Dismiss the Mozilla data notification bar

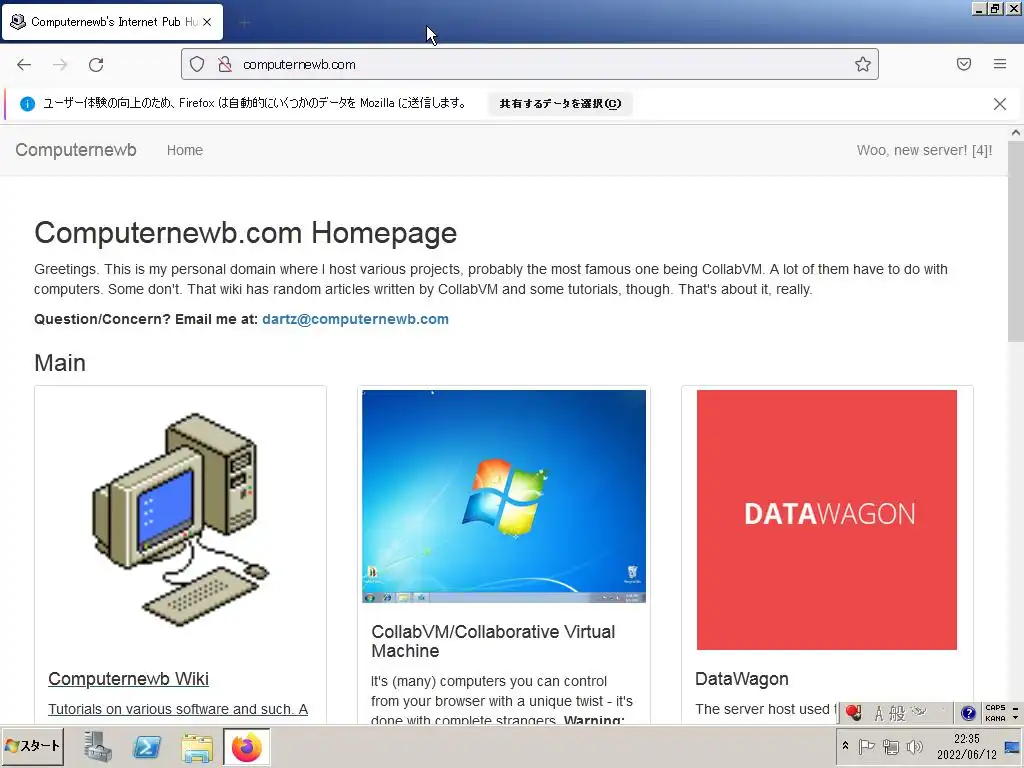point(1000,104)
